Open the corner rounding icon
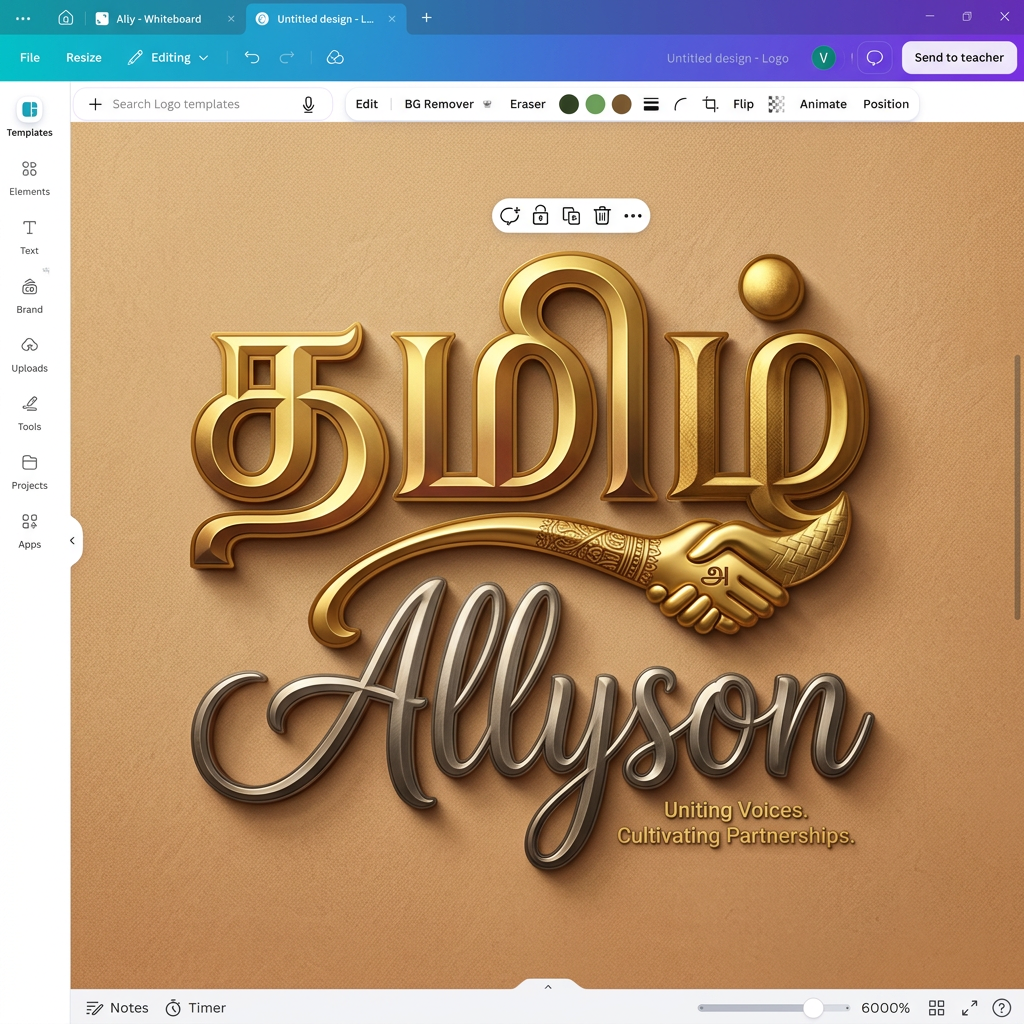Viewport: 1024px width, 1024px height. [x=680, y=104]
